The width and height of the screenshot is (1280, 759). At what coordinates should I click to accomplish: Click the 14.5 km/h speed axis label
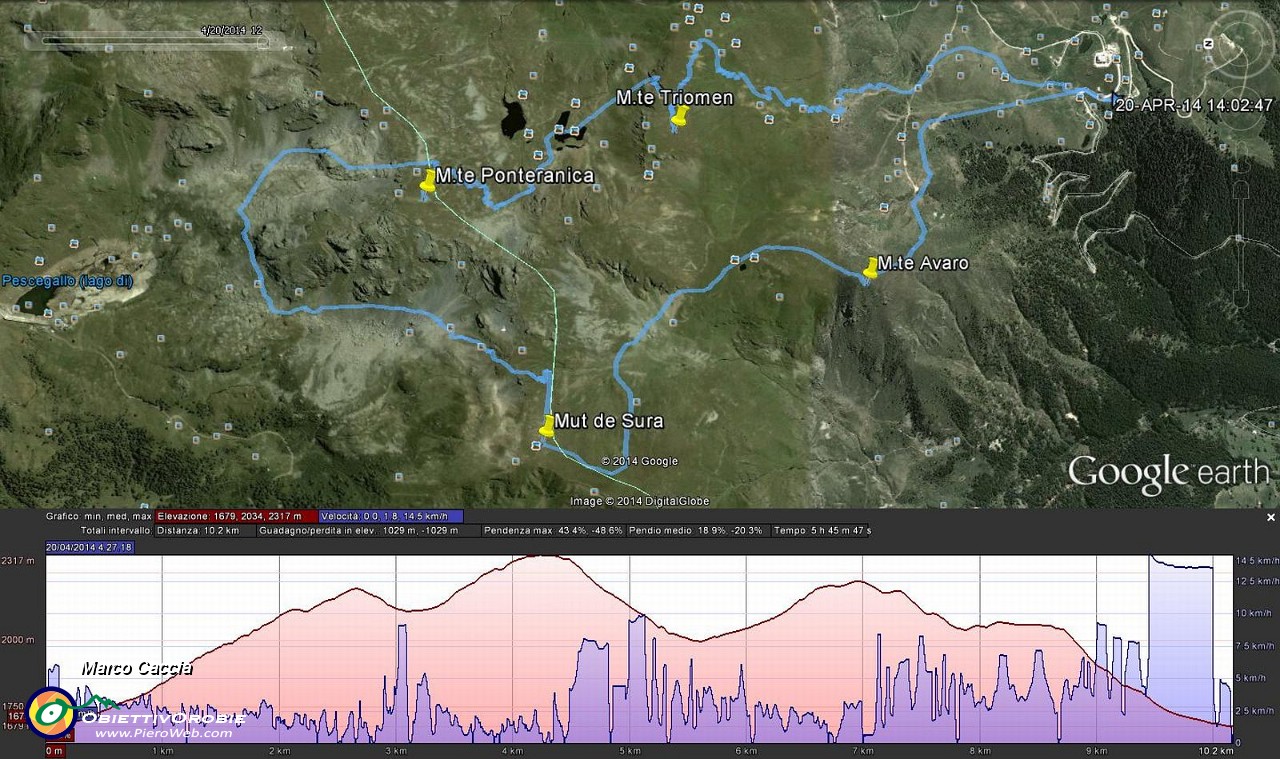click(x=1256, y=560)
